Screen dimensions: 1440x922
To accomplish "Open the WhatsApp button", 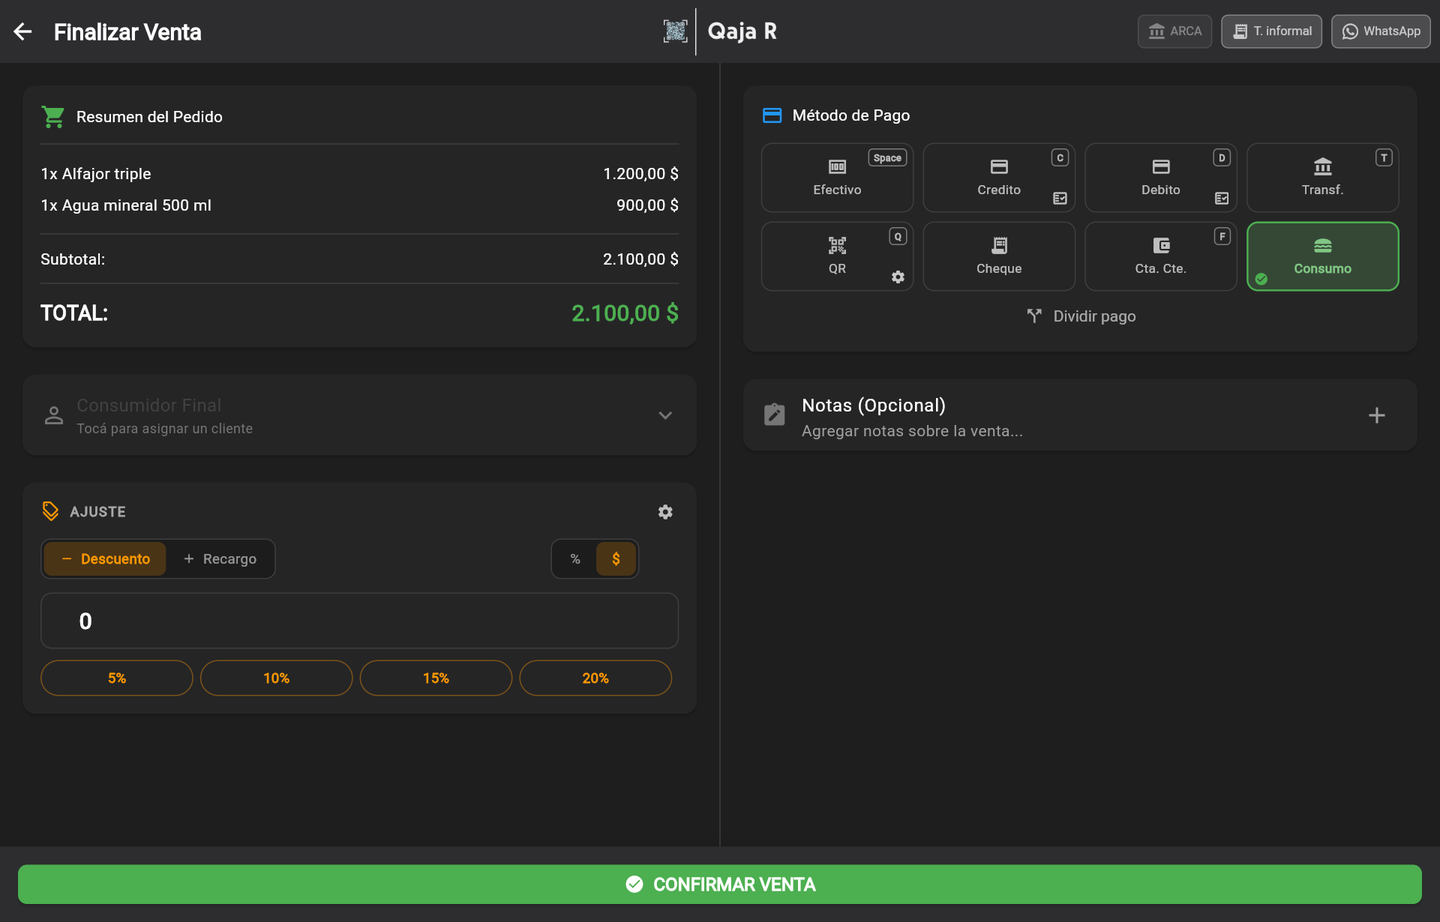I will point(1381,31).
